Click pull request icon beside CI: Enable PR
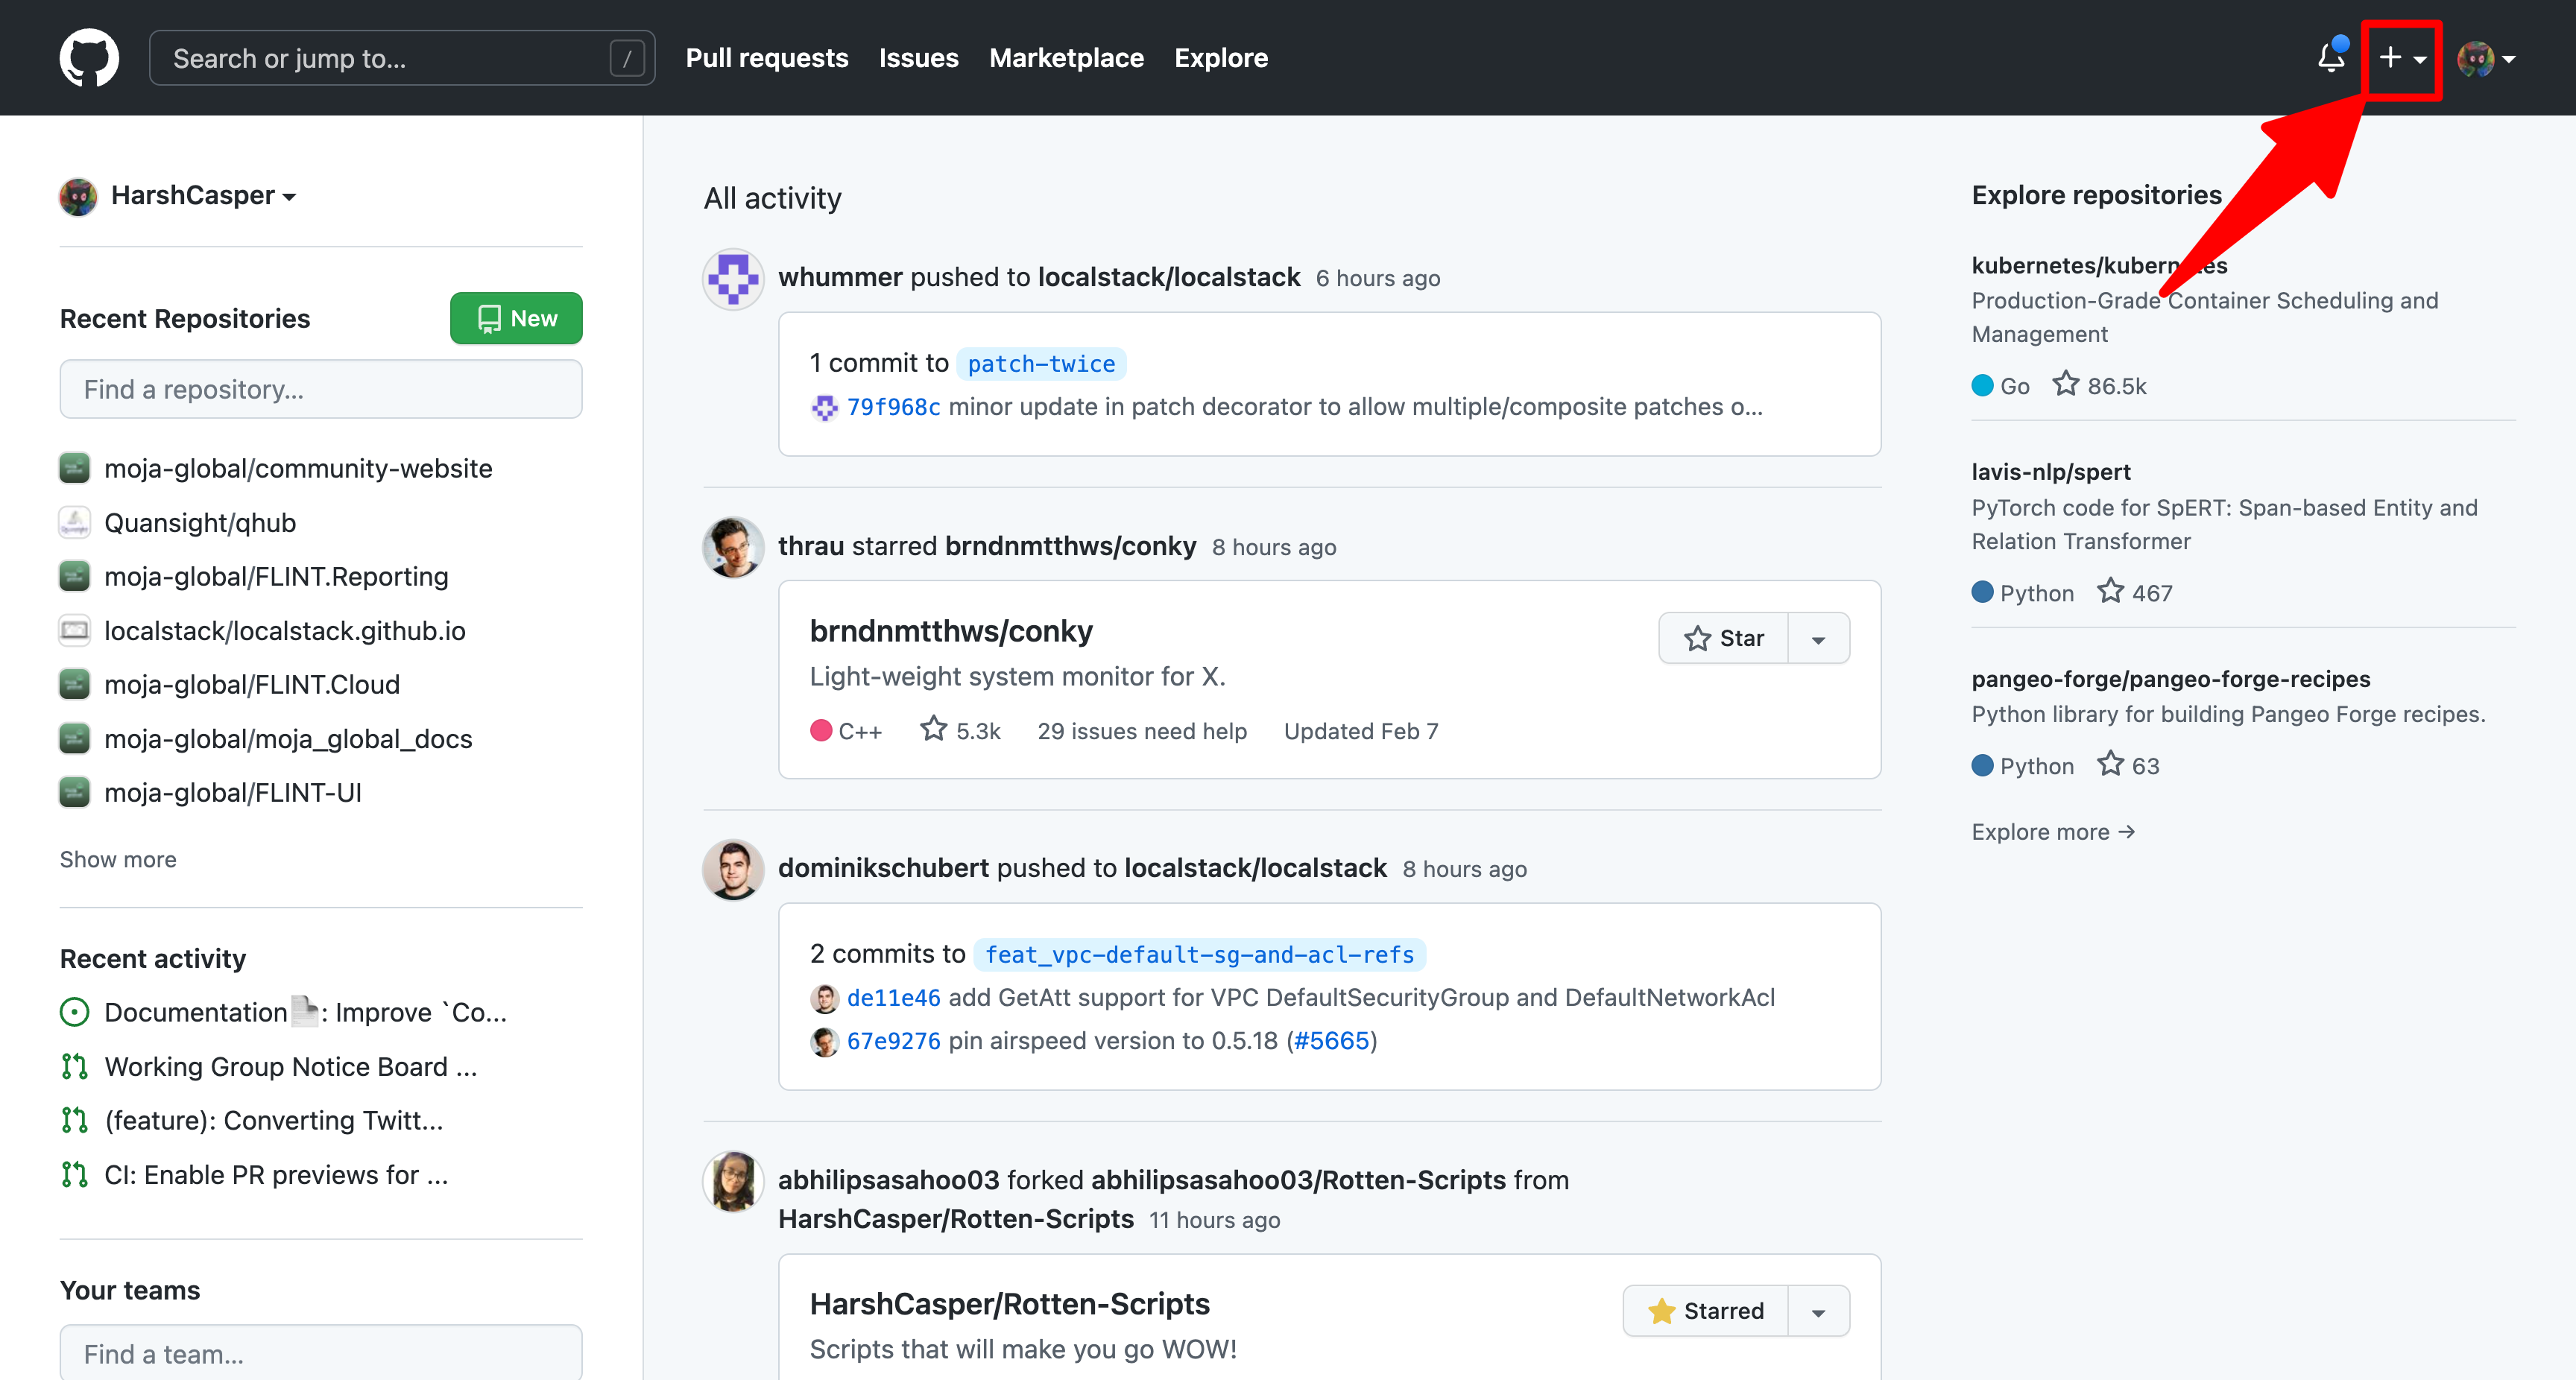 pyautogui.click(x=75, y=1174)
